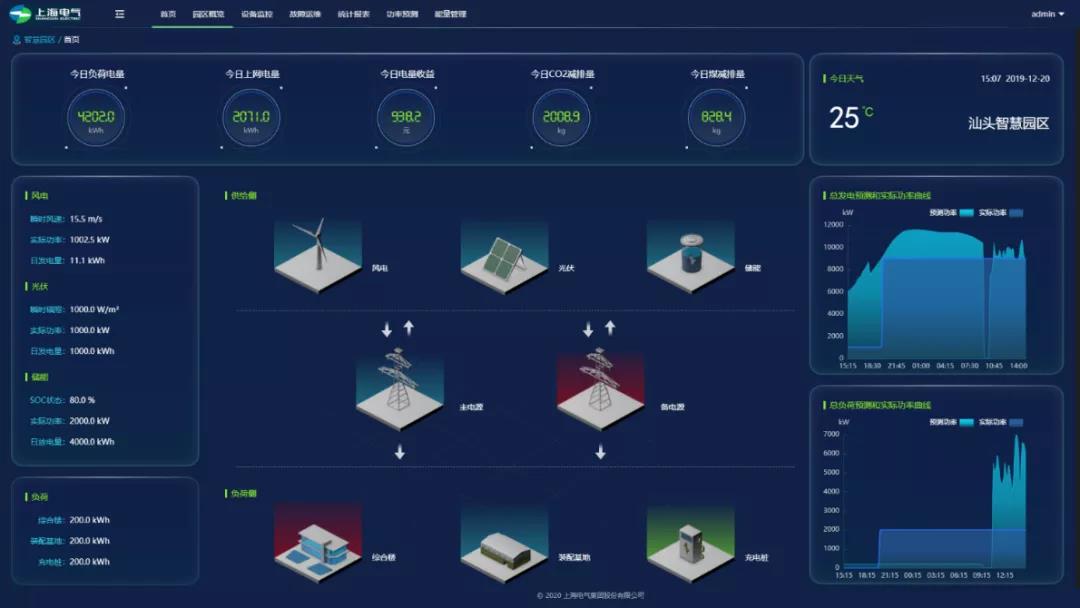This screenshot has width=1080, height=608.
Task: Click the copyright footer text
Action: coord(590,596)
